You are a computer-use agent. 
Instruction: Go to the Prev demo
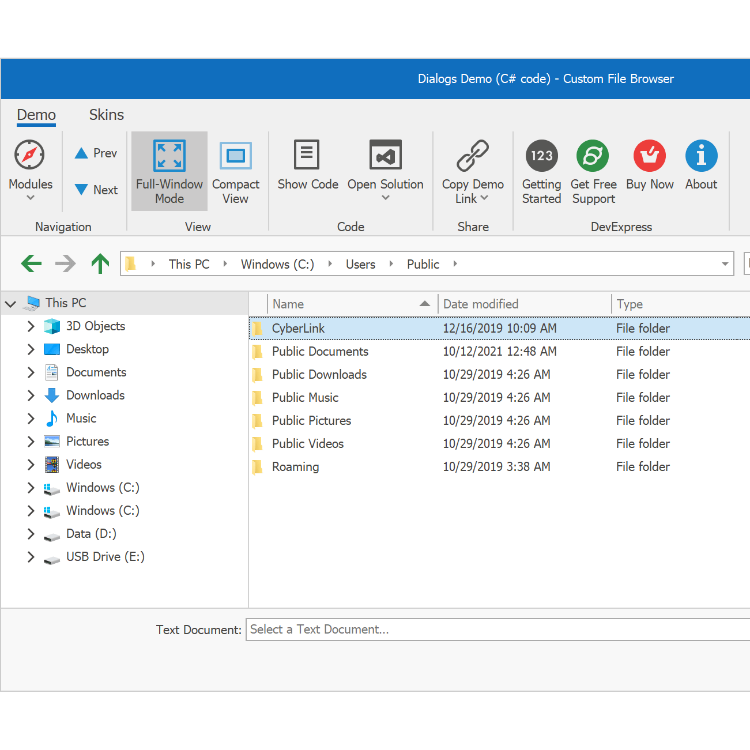pyautogui.click(x=96, y=153)
